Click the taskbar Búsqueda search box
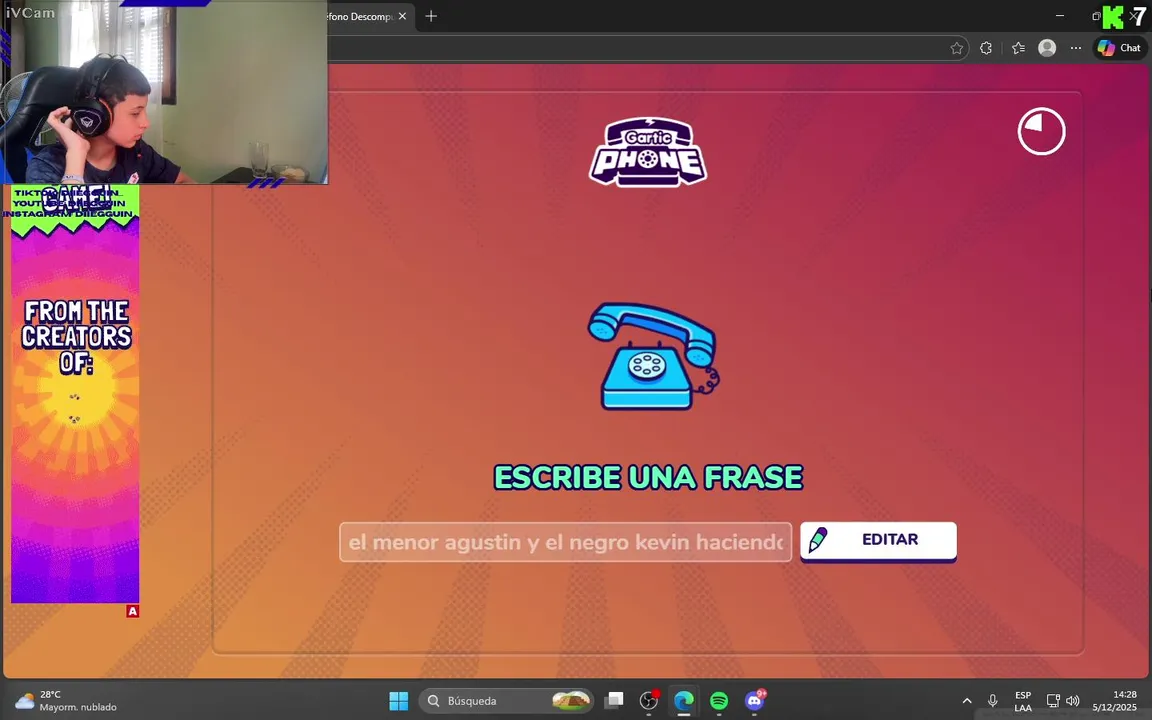 tap(506, 701)
